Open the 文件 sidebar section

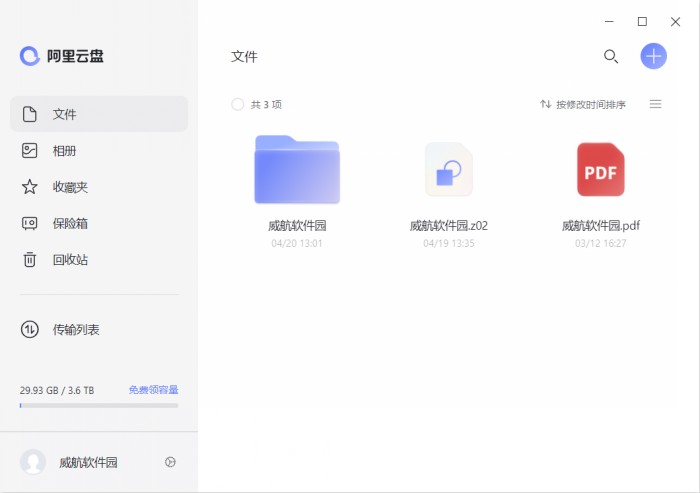[x=99, y=114]
